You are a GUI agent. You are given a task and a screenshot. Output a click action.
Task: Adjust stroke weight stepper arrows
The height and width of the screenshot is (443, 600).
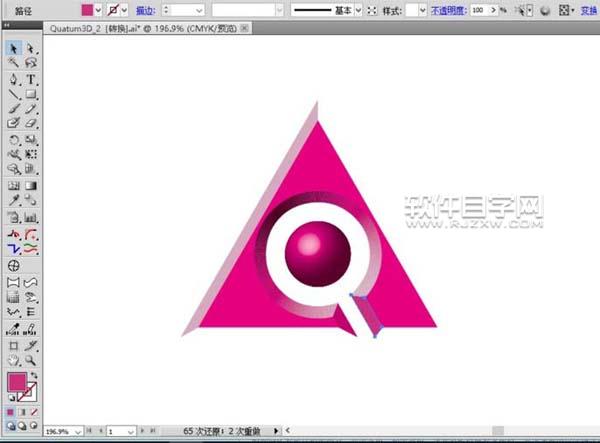(x=166, y=10)
